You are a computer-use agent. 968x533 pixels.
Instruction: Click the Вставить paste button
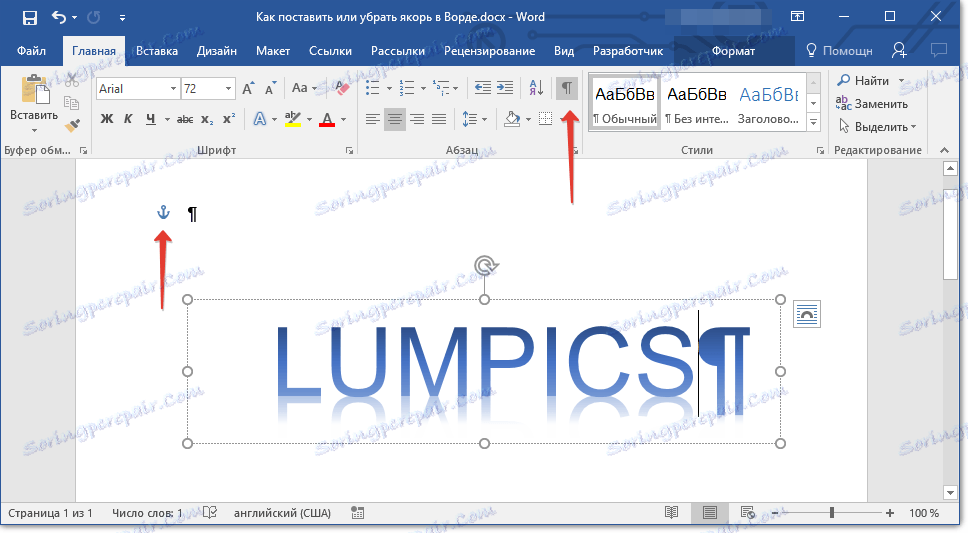34,104
